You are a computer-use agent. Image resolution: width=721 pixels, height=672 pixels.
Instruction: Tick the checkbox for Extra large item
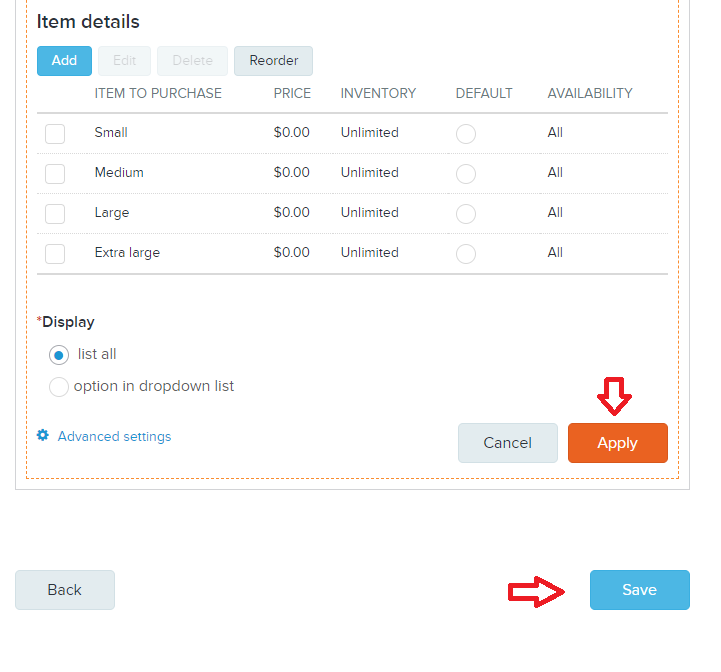click(x=55, y=254)
